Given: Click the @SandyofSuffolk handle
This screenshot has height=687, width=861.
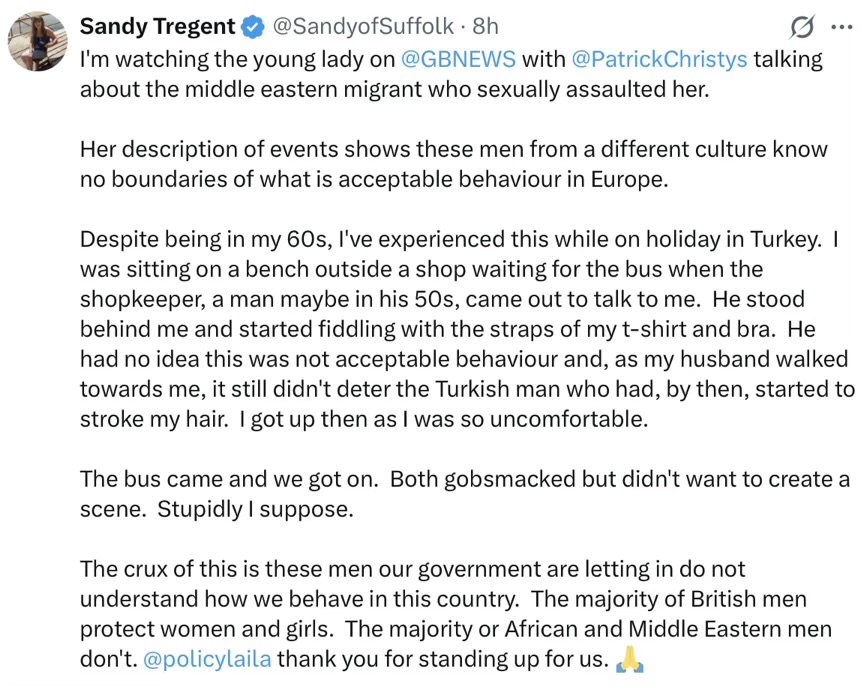Looking at the screenshot, I should (x=362, y=26).
